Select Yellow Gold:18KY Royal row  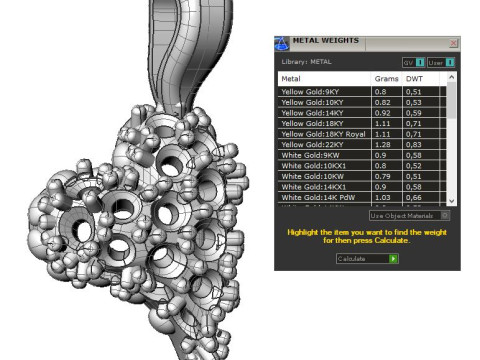tap(362, 134)
